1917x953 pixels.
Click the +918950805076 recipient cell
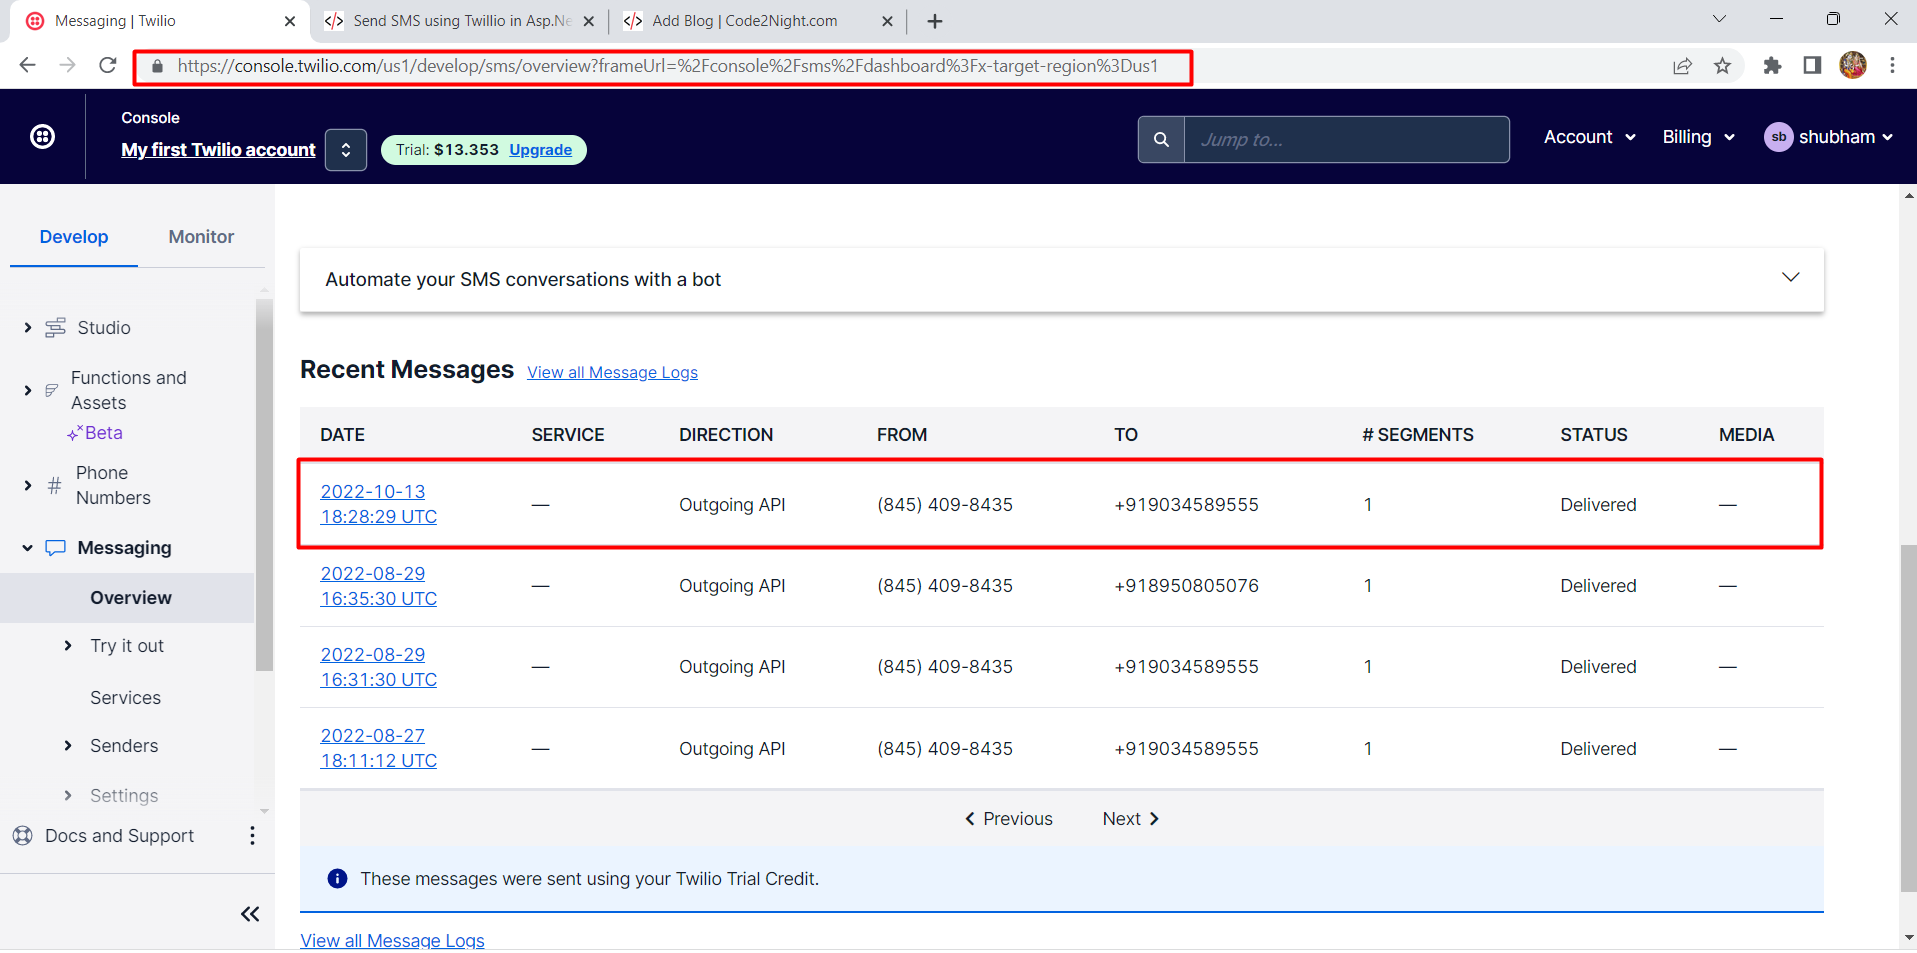(1186, 586)
